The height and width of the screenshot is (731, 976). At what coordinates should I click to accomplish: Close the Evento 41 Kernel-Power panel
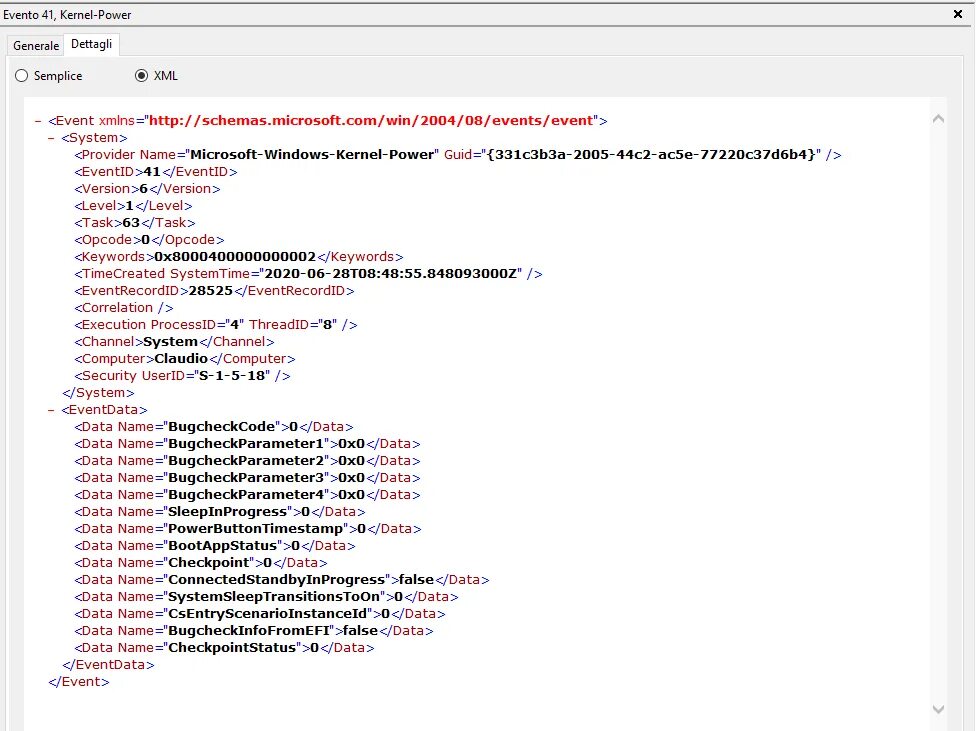pyautogui.click(x=958, y=14)
